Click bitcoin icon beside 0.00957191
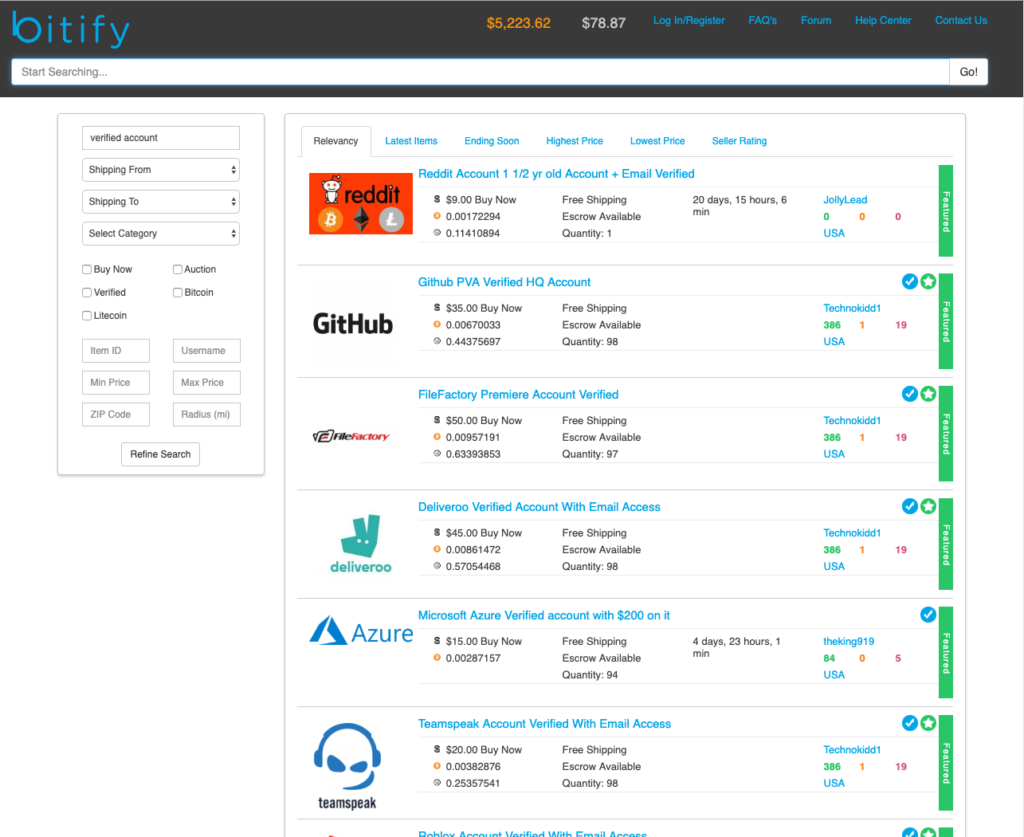The height and width of the screenshot is (837, 1024). (437, 437)
